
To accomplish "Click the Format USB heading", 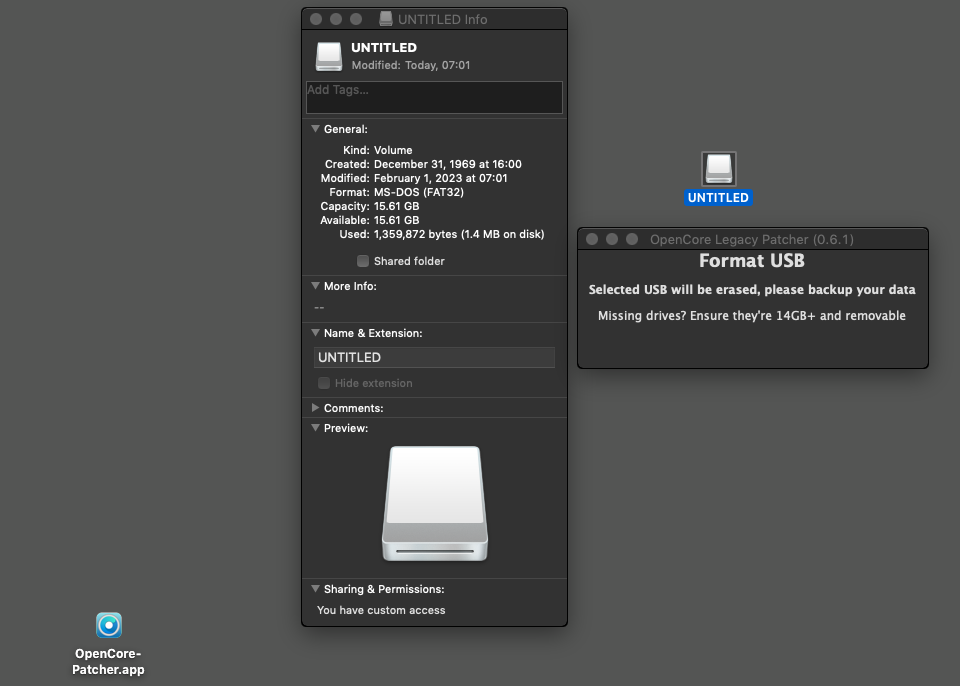I will tap(752, 261).
